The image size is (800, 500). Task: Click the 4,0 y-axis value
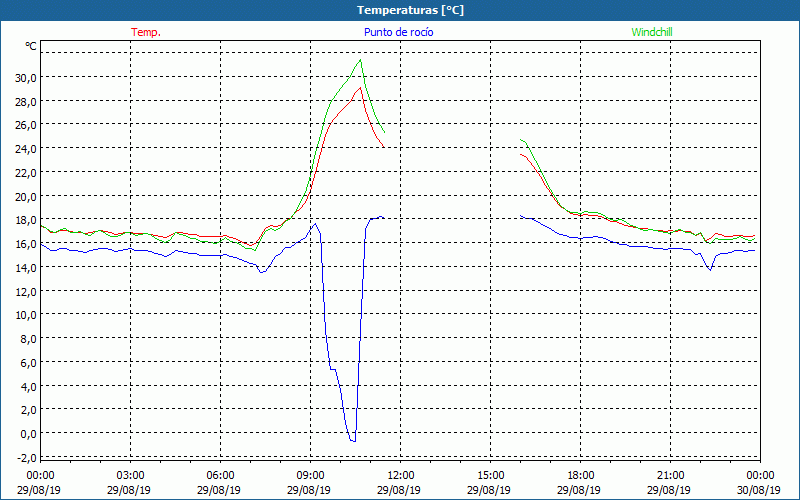point(29,386)
